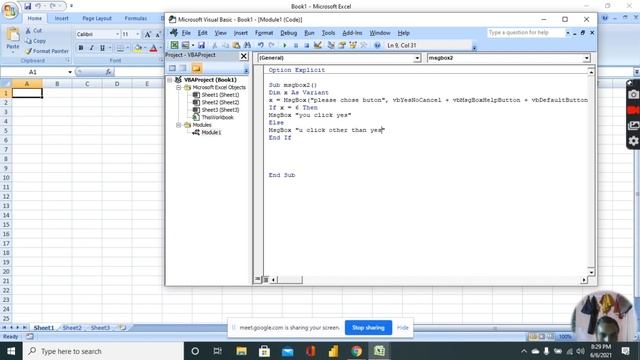Switch to Procedure View at code window bottom
The width and height of the screenshot is (640, 360).
tap(258, 280)
